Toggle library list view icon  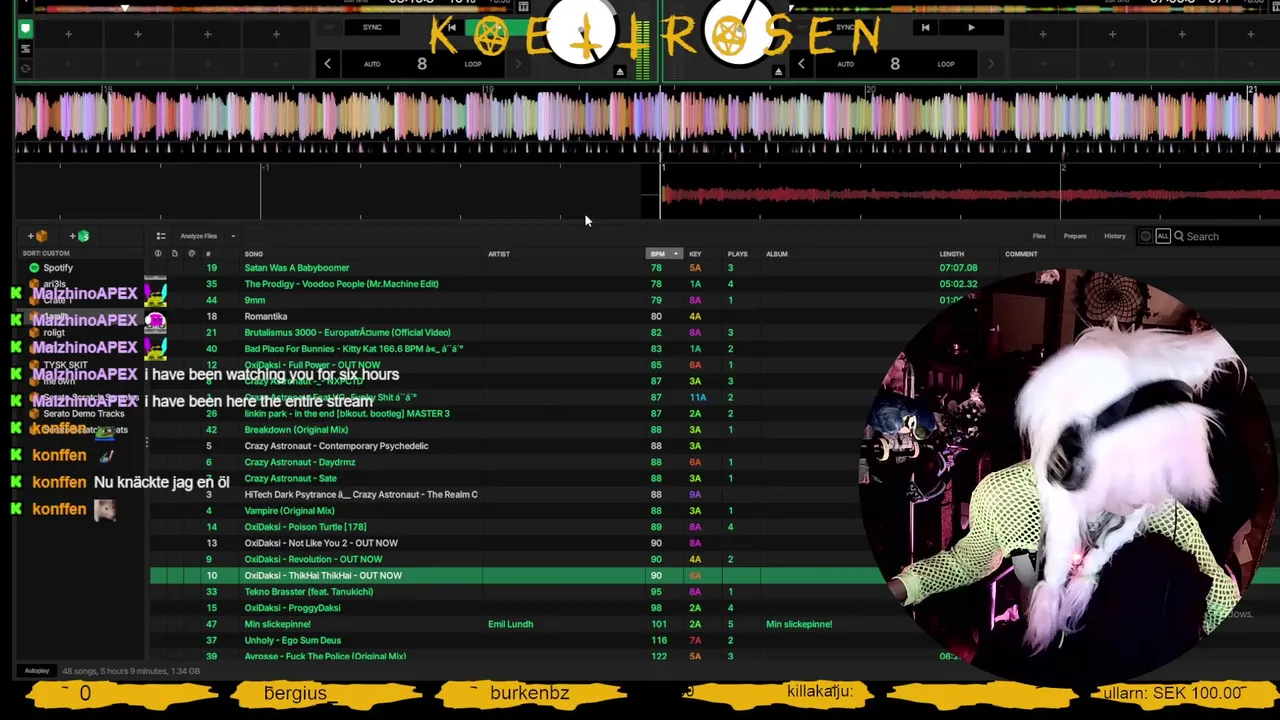click(160, 236)
